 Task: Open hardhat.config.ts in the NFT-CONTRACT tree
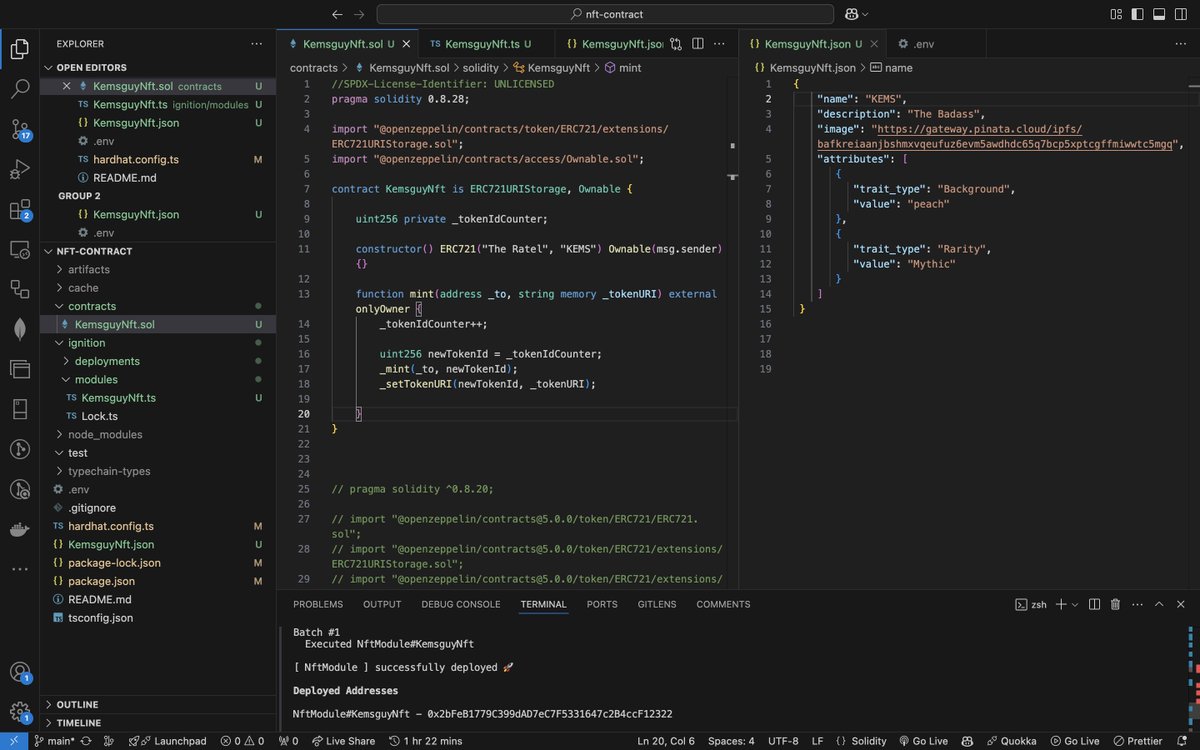(111, 526)
